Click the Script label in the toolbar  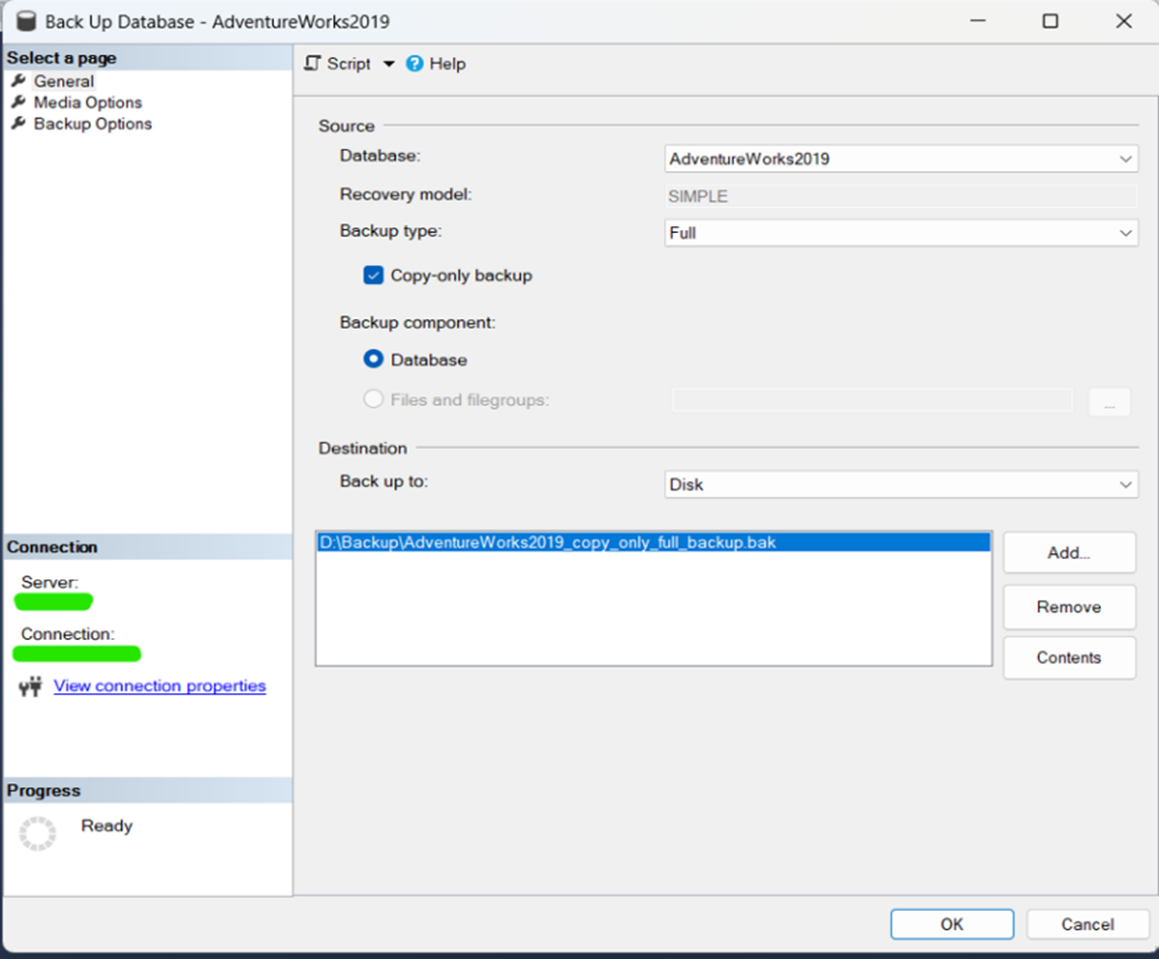(349, 64)
